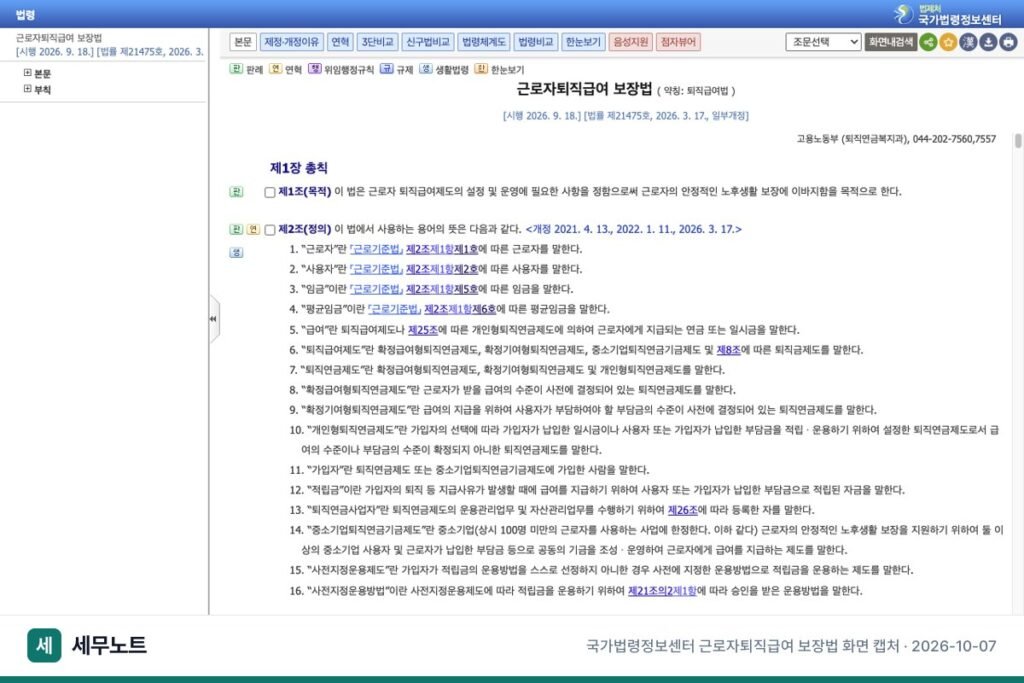Open the 3단비교 tab
This screenshot has width=1024, height=683.
[x=377, y=42]
